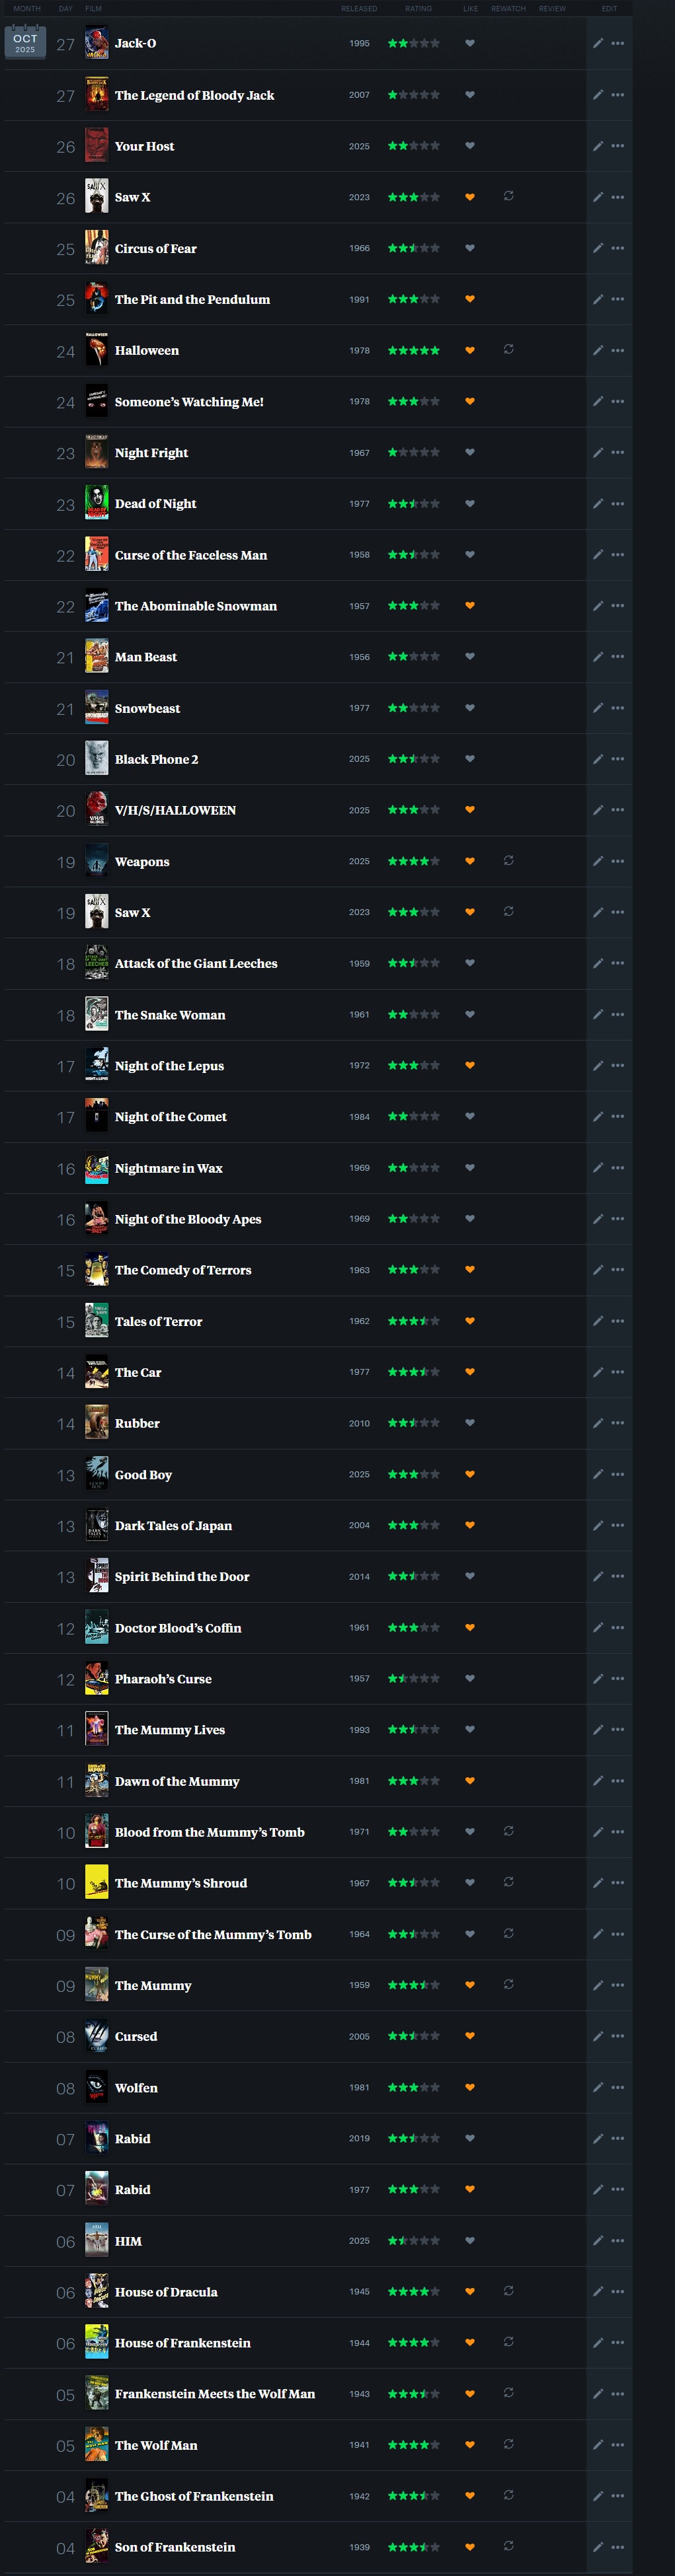Toggle rewatch for The Mummy's Shroud

point(509,1882)
